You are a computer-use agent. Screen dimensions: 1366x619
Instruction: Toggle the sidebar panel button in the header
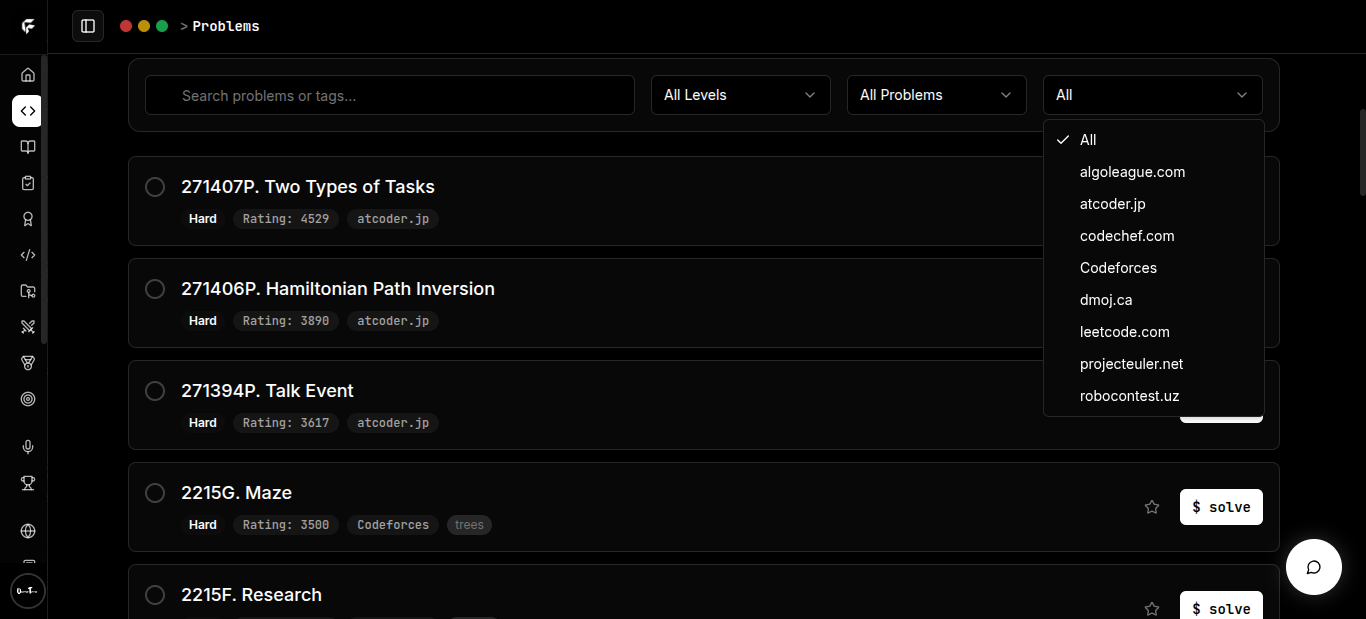88,26
